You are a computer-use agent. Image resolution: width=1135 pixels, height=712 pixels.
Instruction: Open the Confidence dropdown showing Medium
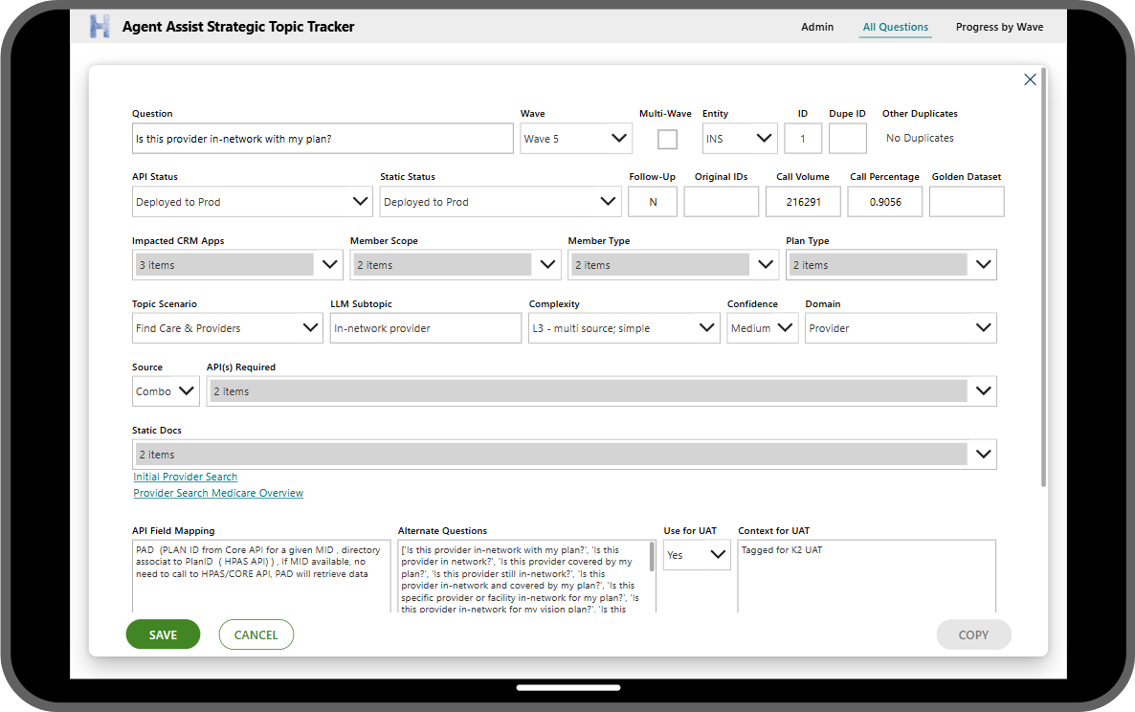[762, 328]
